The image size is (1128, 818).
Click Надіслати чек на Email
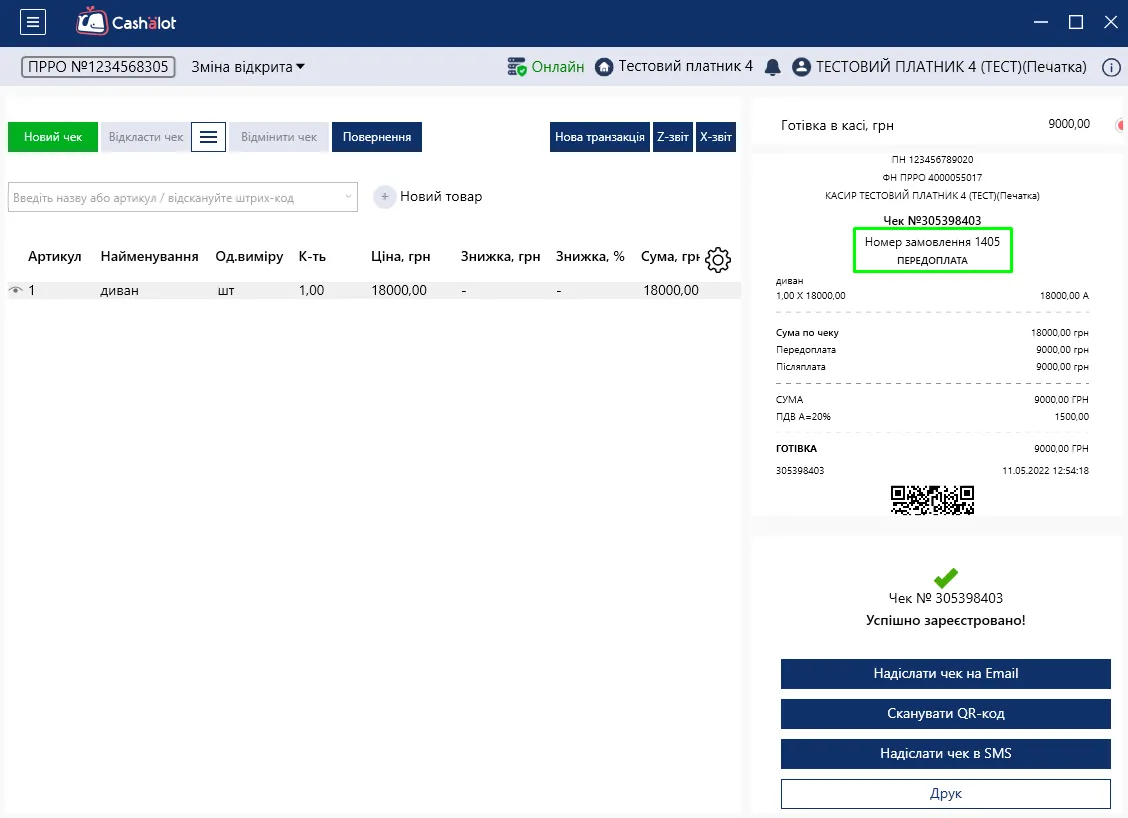tap(945, 673)
